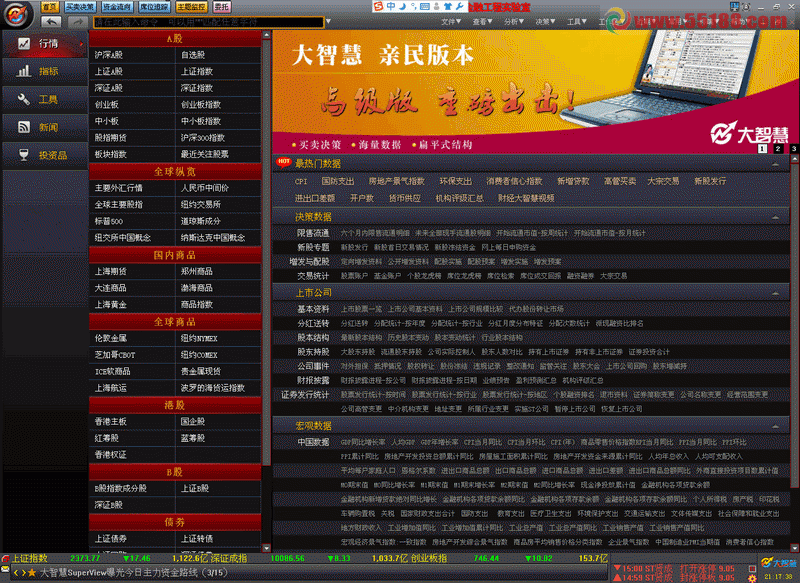
Task: Go forward with the right arrow button
Action: [x=77, y=22]
